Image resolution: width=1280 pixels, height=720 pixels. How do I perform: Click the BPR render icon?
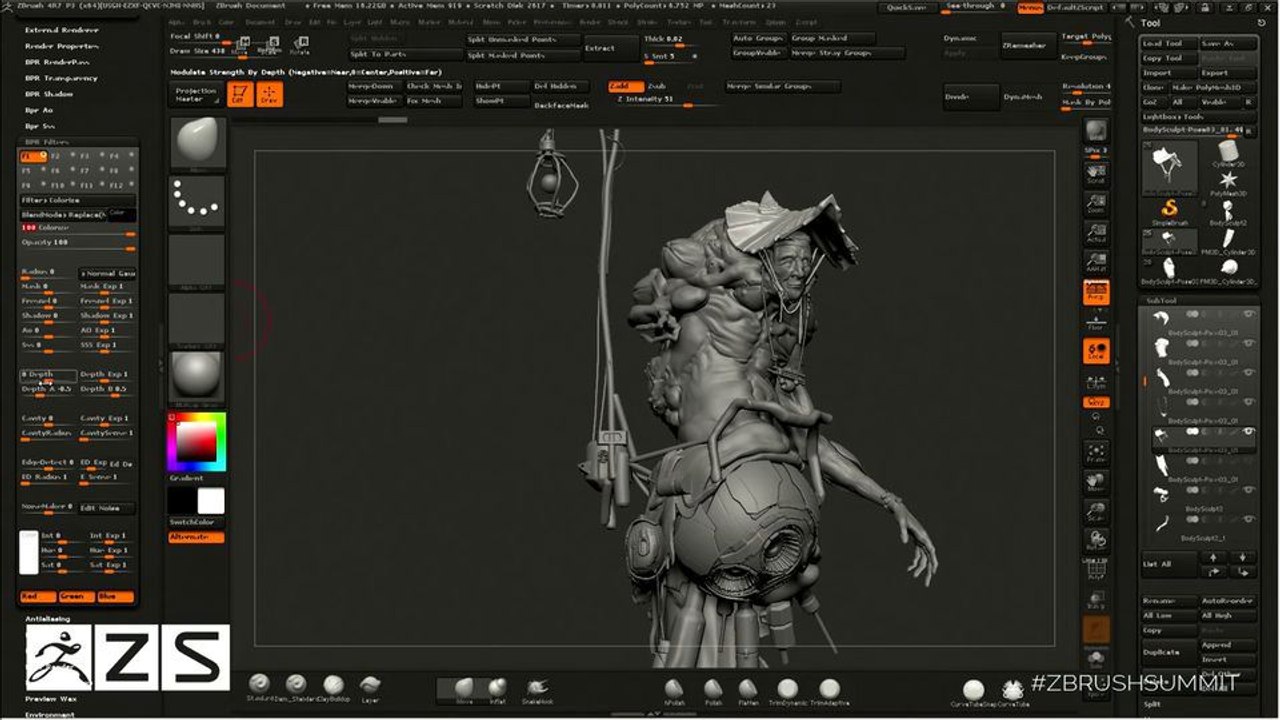coord(1097,132)
